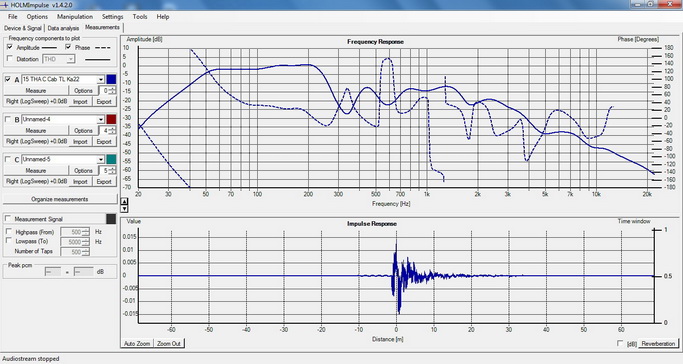
Task: Open slot B Unnamed-4 name dropdown
Action: coord(101,119)
